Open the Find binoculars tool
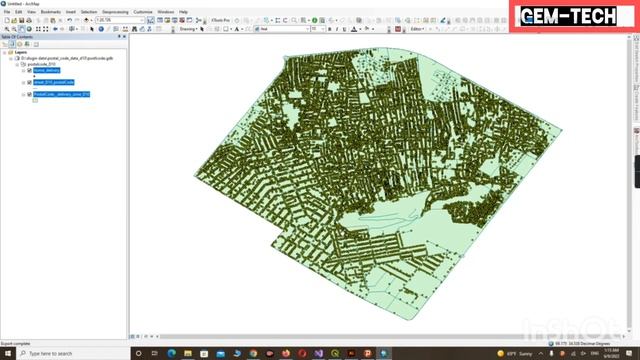The image size is (640, 360). click(x=134, y=29)
